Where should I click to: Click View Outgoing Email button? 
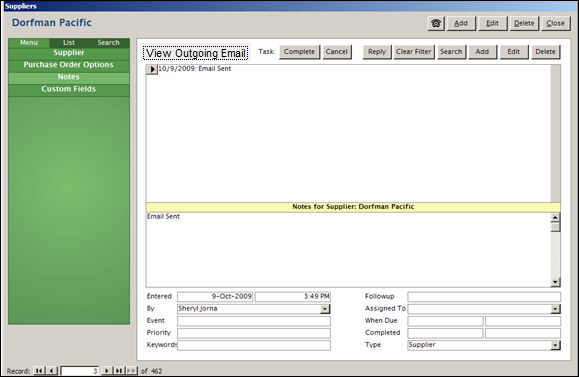[196, 53]
